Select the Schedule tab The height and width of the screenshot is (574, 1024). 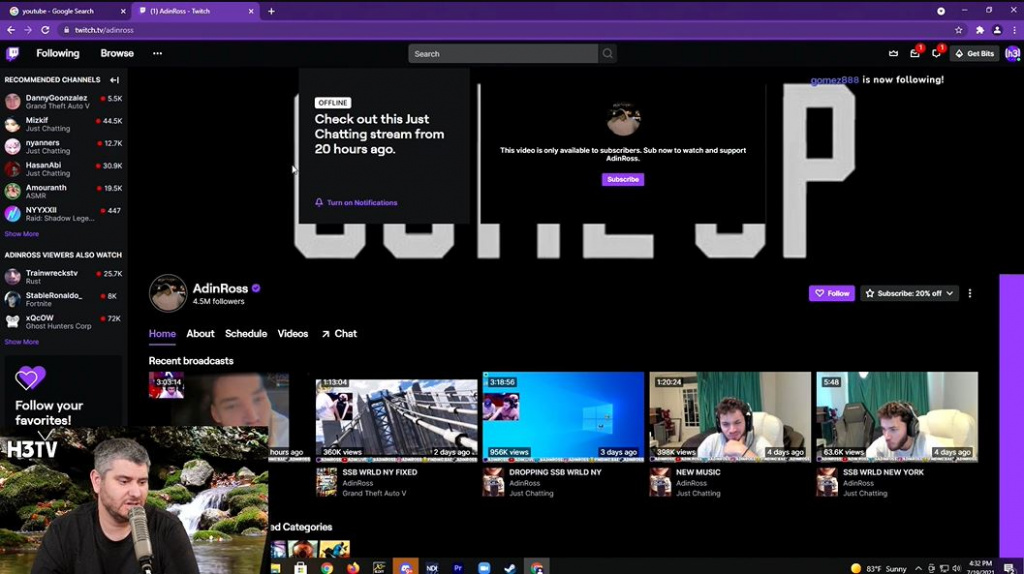coord(246,334)
